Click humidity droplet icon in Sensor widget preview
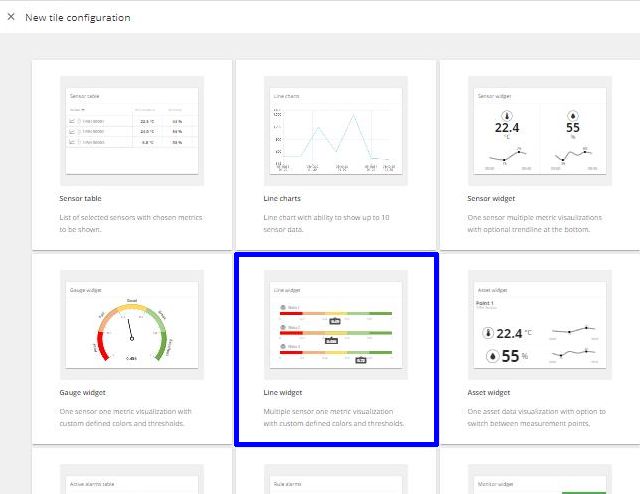The image size is (640, 494). tap(573, 115)
